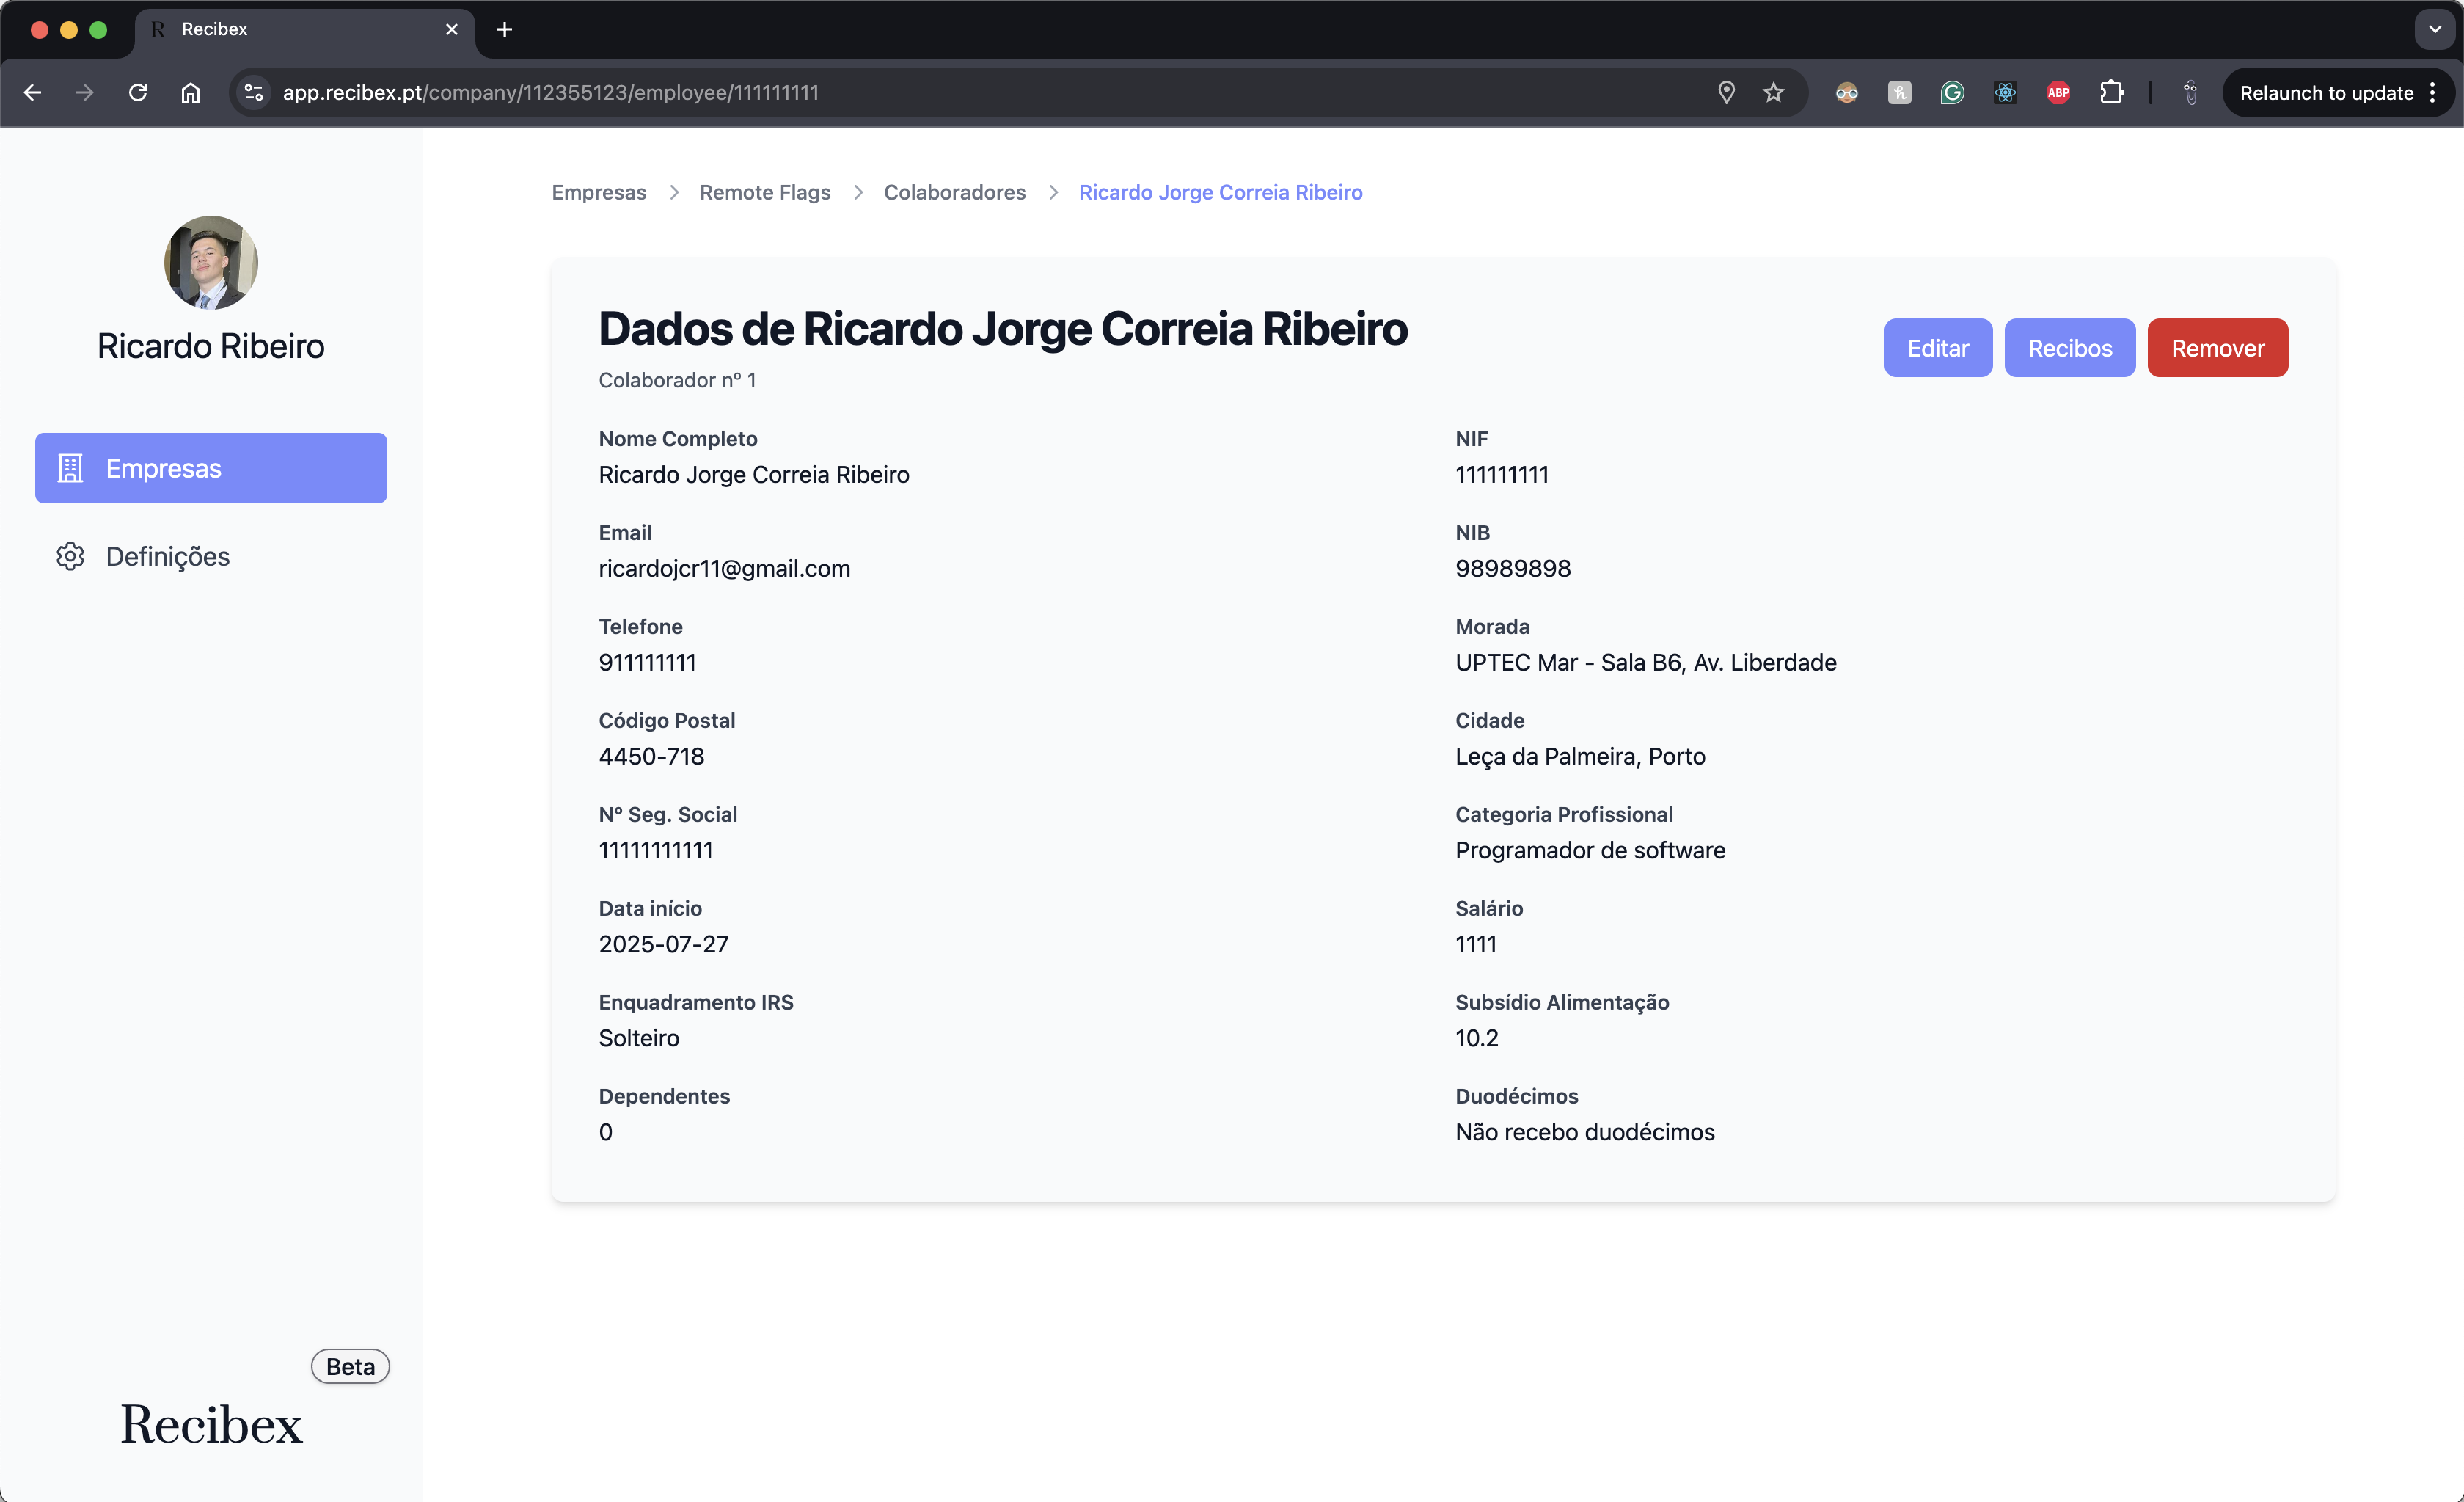
Task: Click Salário value 1111
Action: tap(1476, 944)
